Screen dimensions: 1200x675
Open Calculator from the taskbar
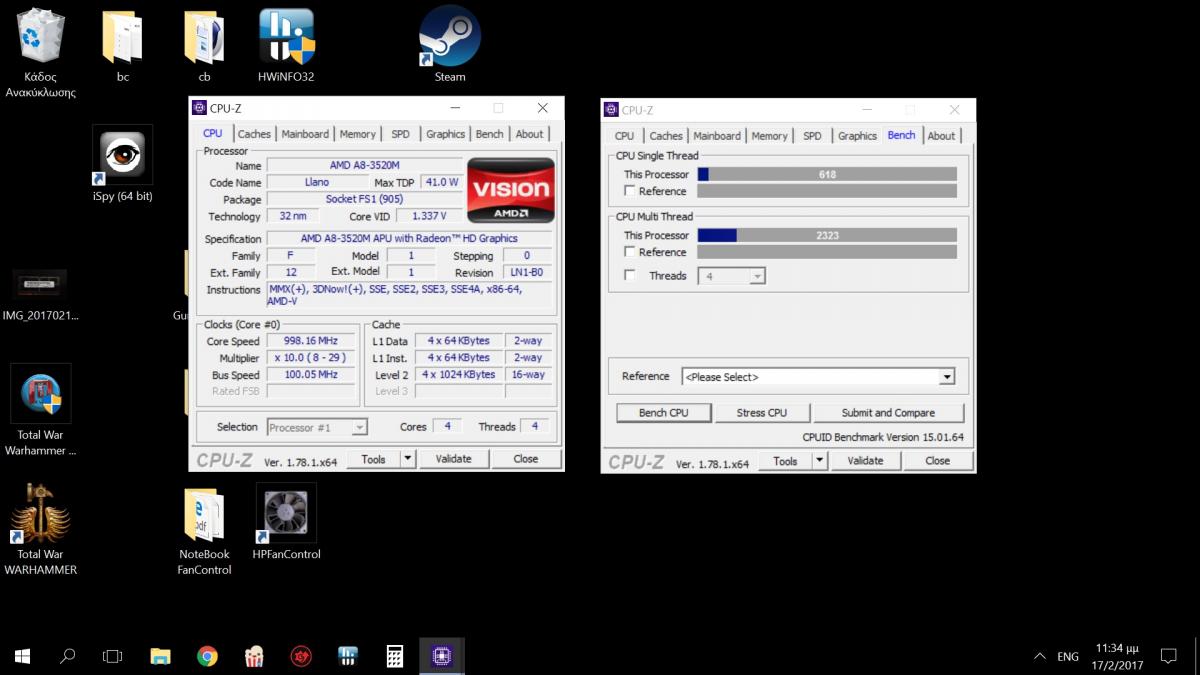click(x=395, y=656)
